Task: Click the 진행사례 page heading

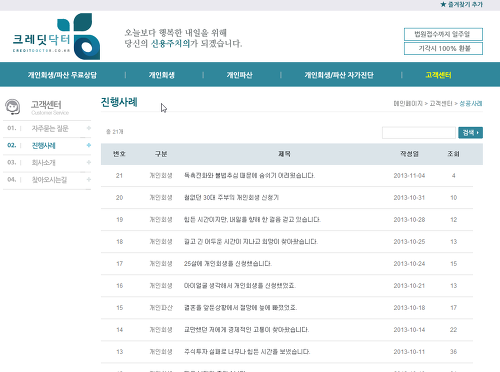Action: click(119, 102)
